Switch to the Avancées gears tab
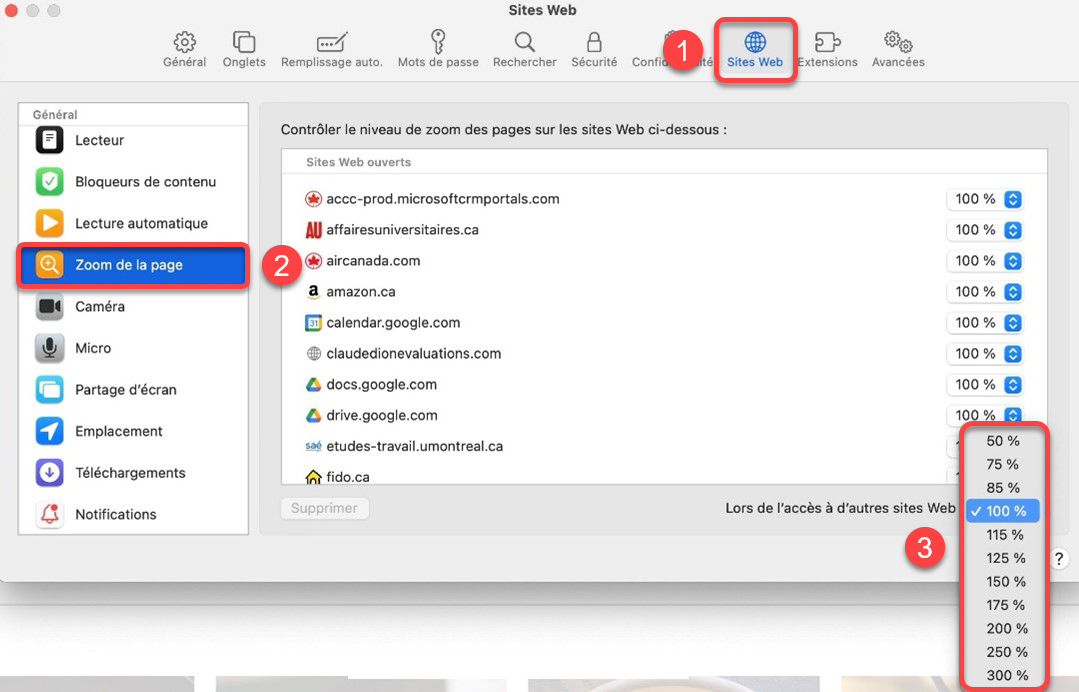Screen dimensions: 1079x692 (x=898, y=50)
